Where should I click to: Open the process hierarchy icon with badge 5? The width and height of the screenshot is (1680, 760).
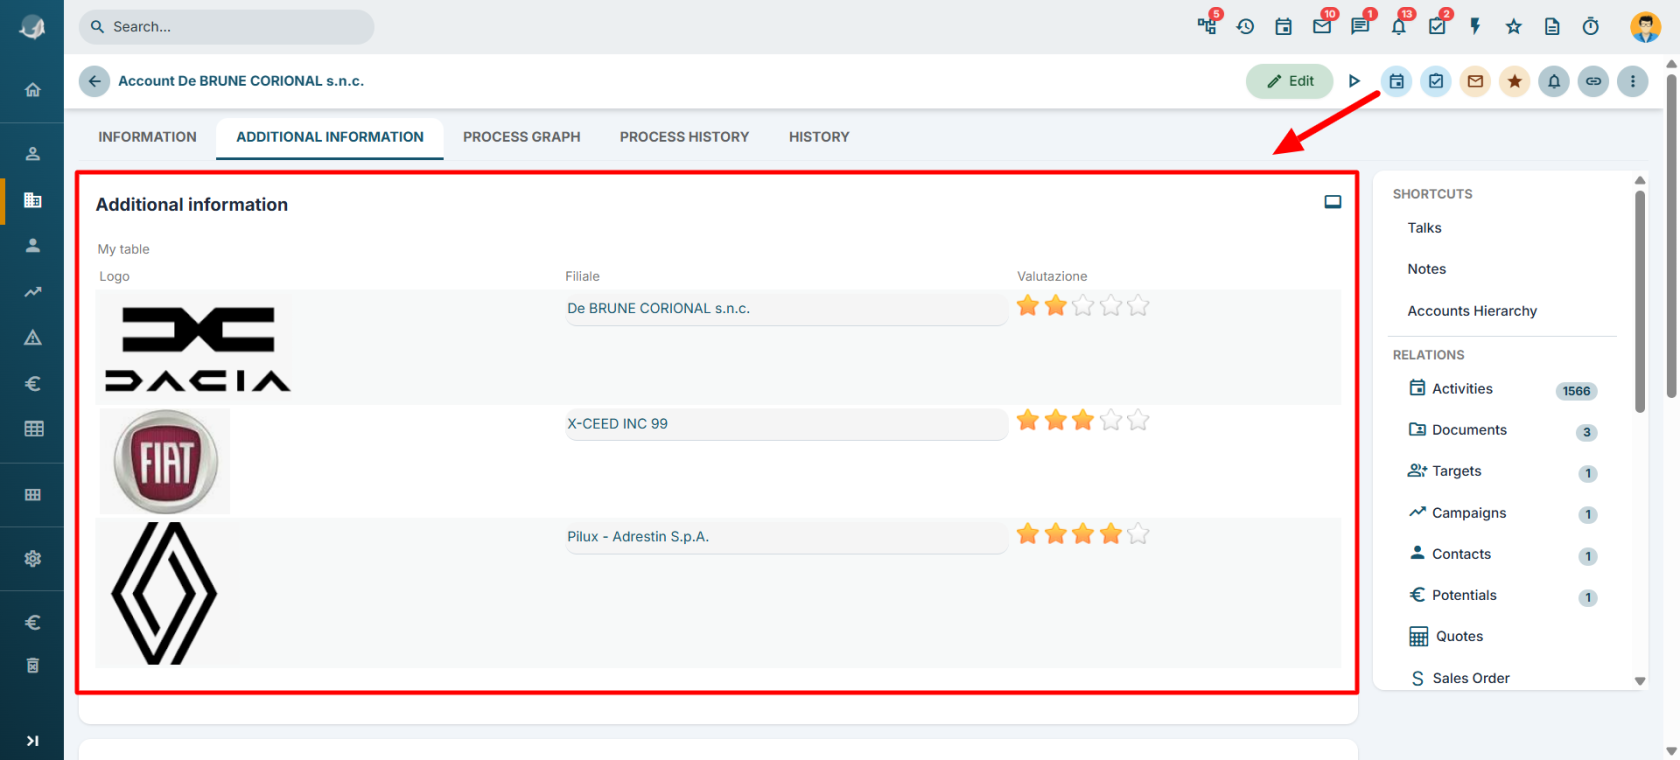tap(1208, 26)
